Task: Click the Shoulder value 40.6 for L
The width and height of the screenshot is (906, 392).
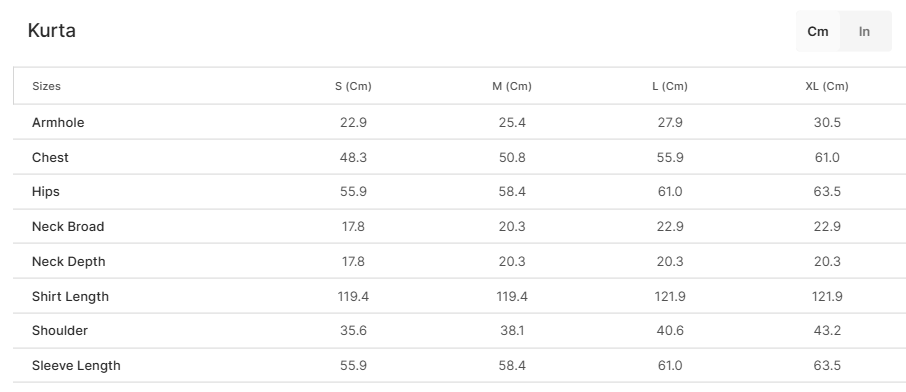Action: pyautogui.click(x=670, y=331)
